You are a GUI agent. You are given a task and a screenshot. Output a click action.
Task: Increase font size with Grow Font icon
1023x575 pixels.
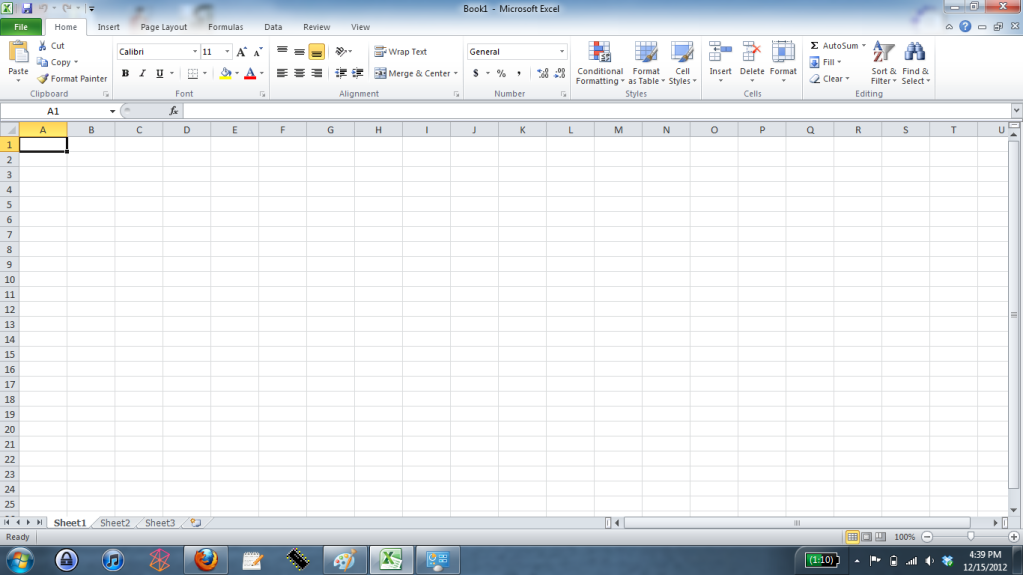point(241,52)
